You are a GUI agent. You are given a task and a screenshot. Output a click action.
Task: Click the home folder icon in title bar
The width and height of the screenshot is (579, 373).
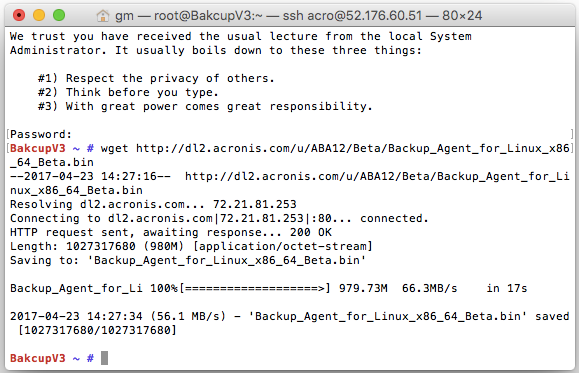103,16
